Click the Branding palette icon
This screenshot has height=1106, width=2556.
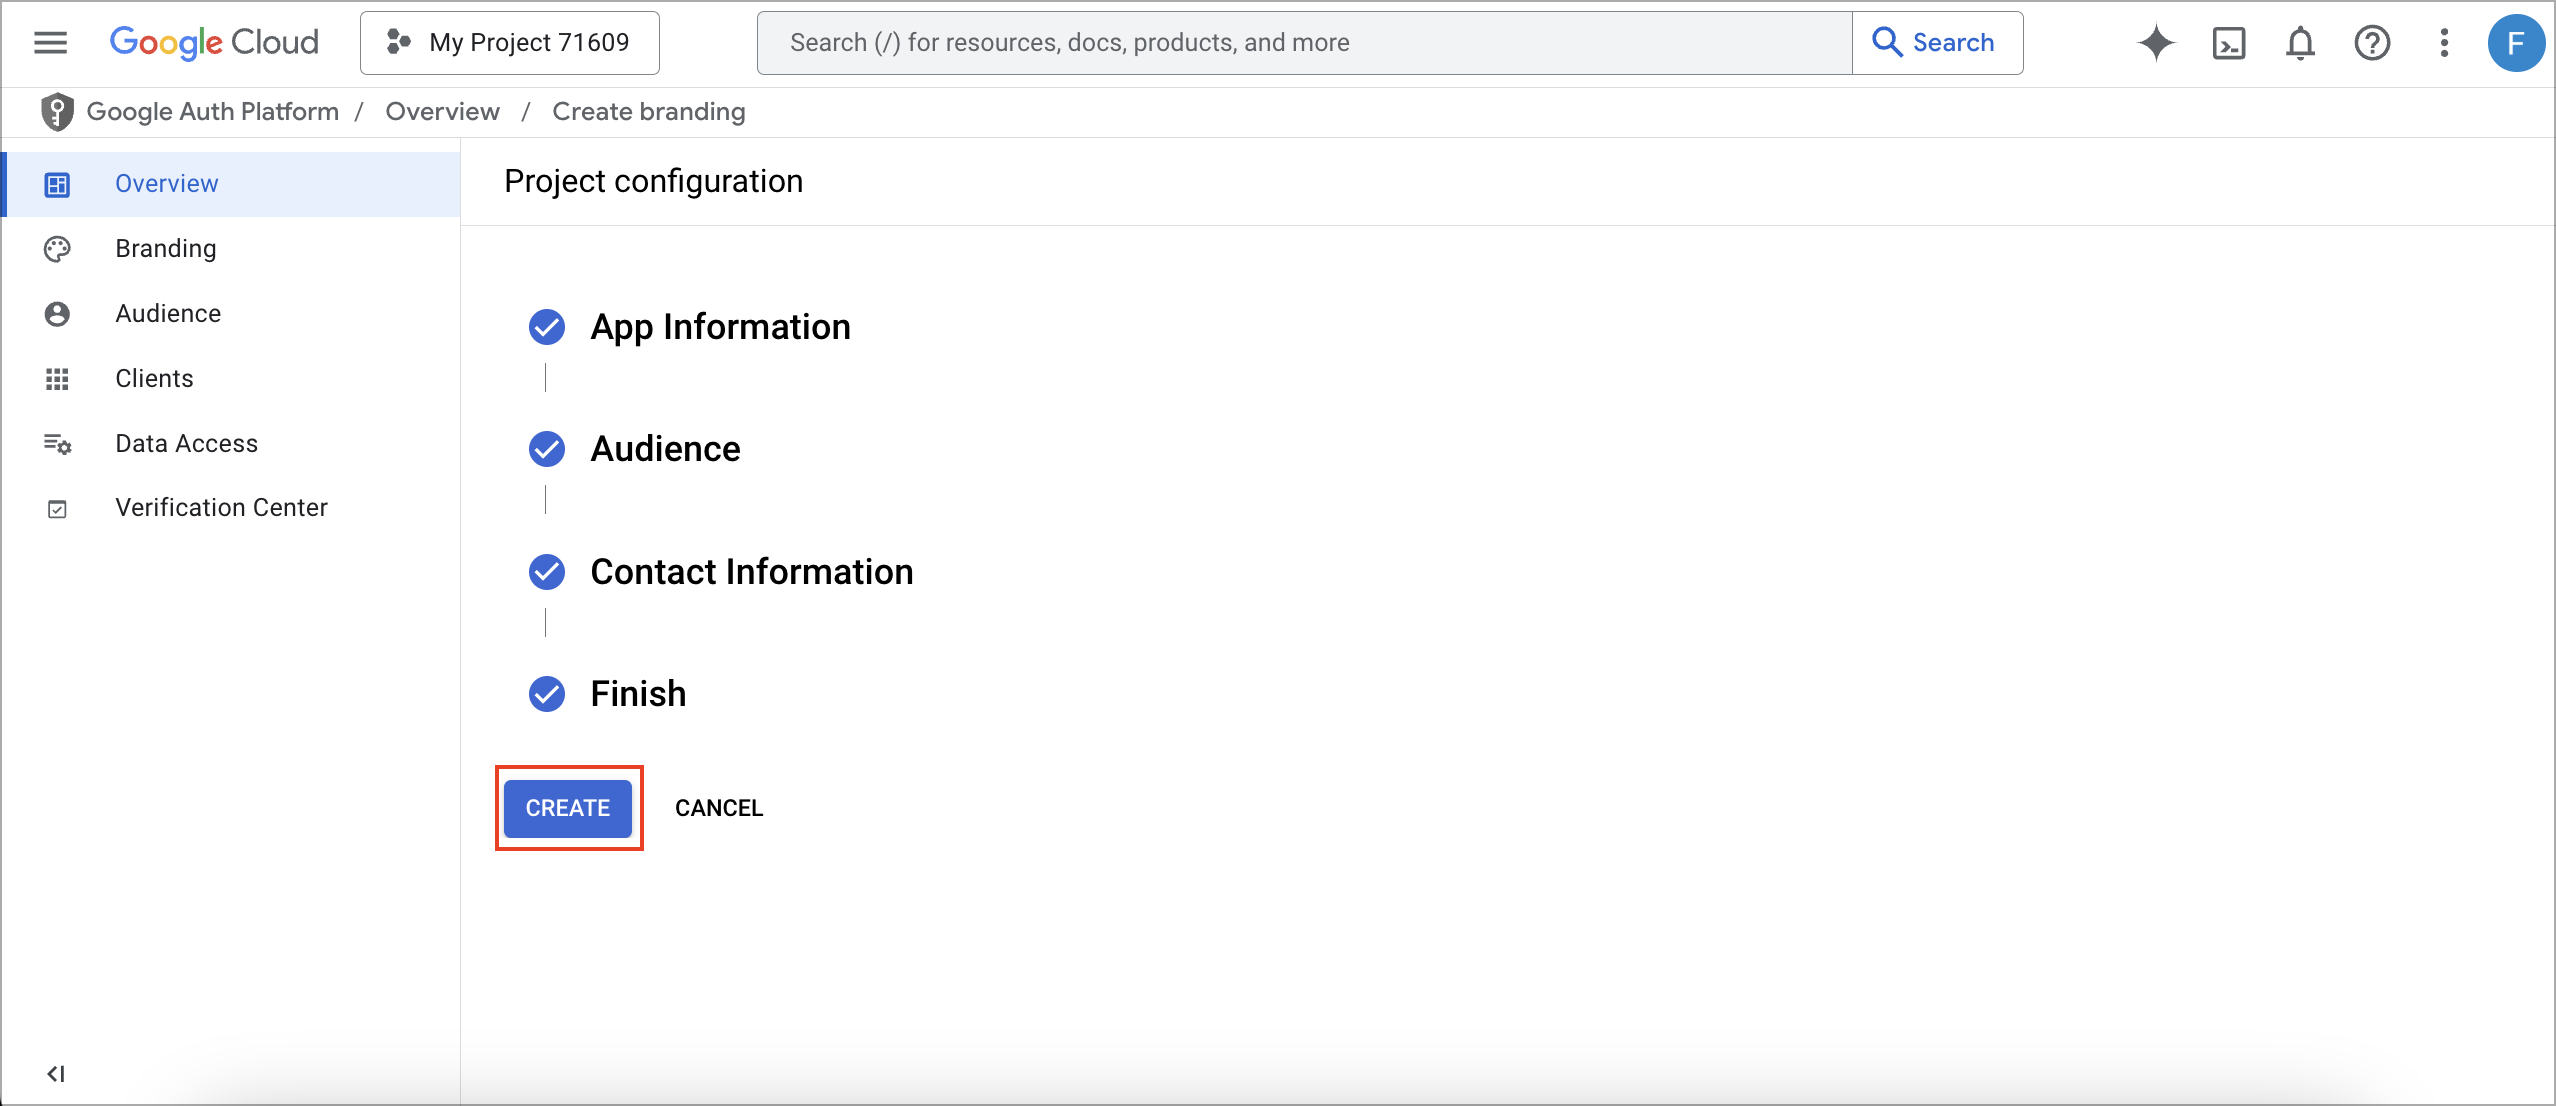point(57,249)
